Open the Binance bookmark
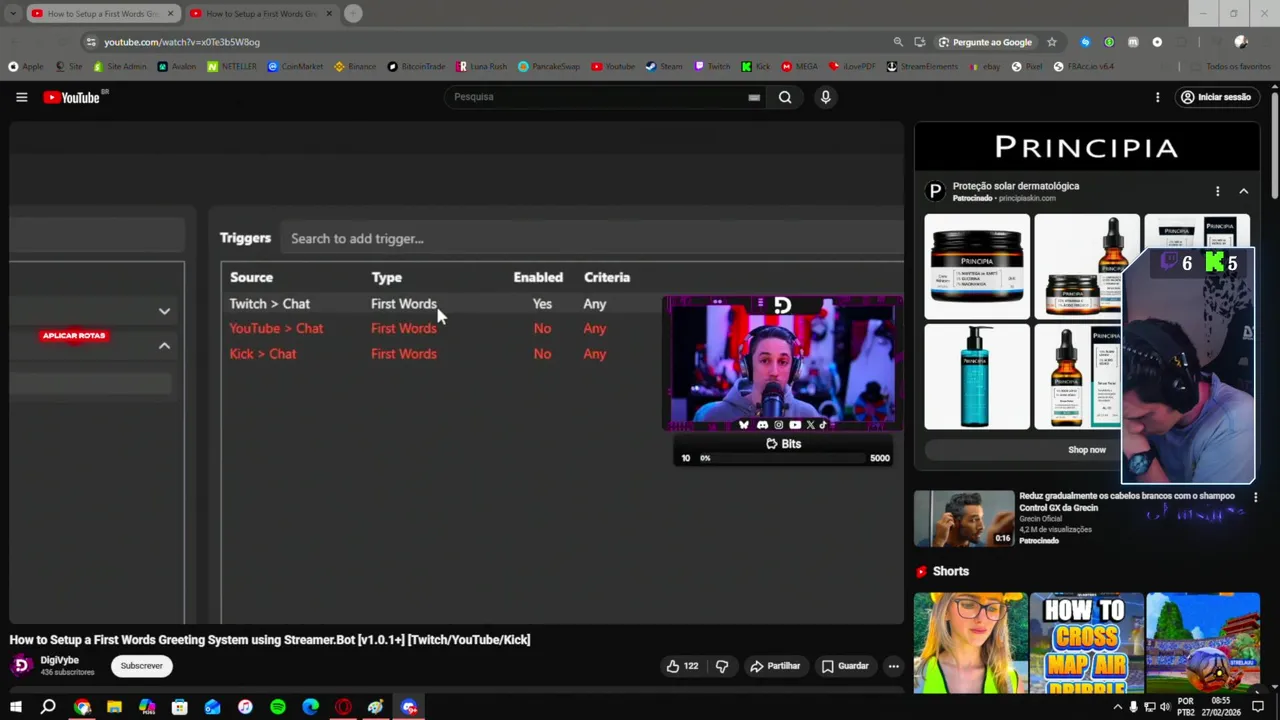 coord(355,67)
